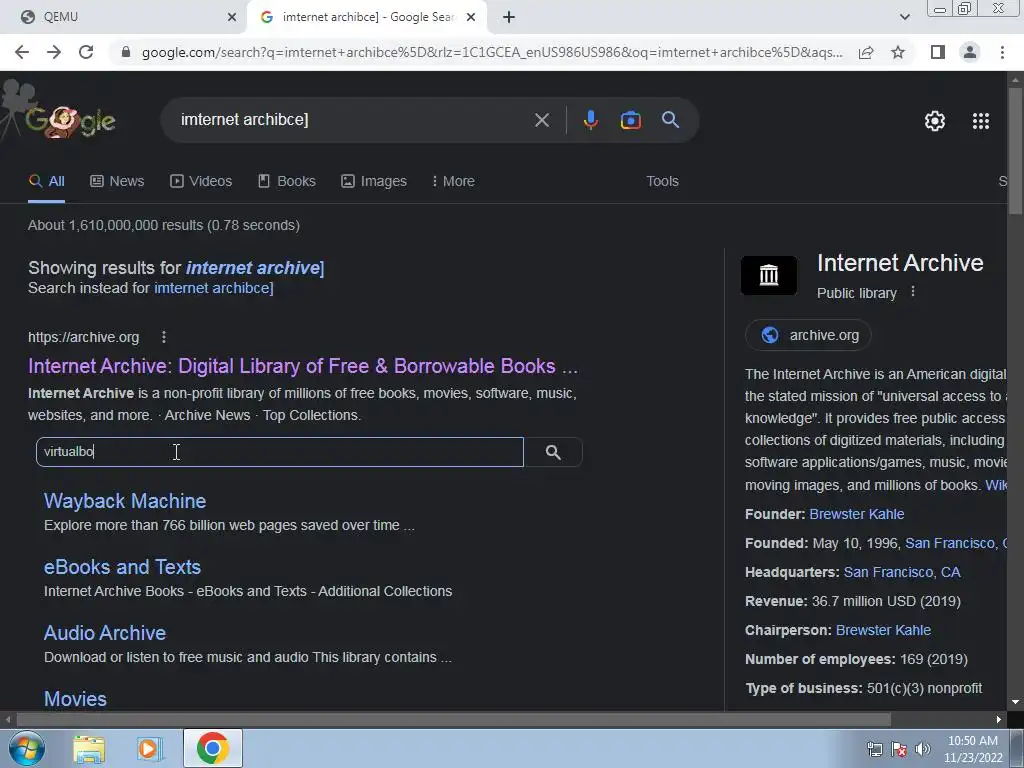Search instead for imternet archibce]

214,288
